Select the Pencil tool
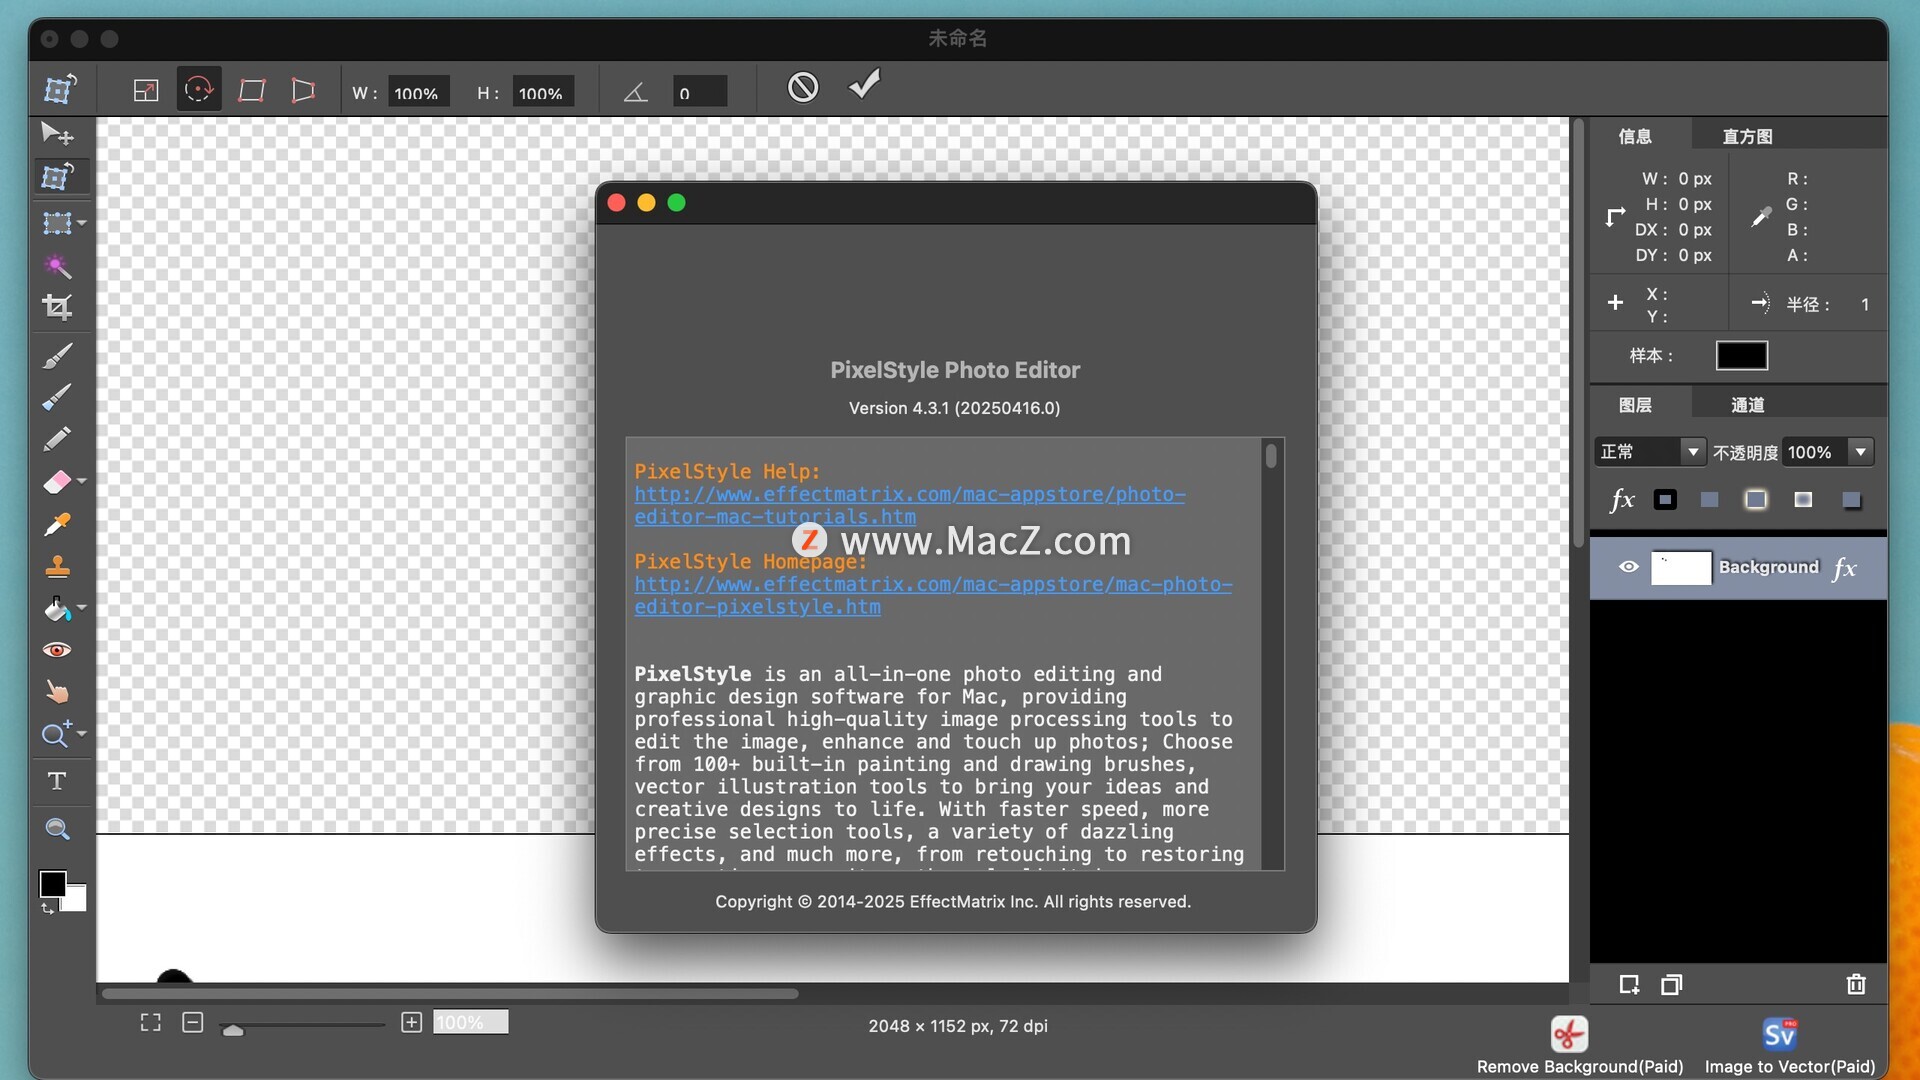Viewport: 1920px width, 1080px height. (57, 439)
